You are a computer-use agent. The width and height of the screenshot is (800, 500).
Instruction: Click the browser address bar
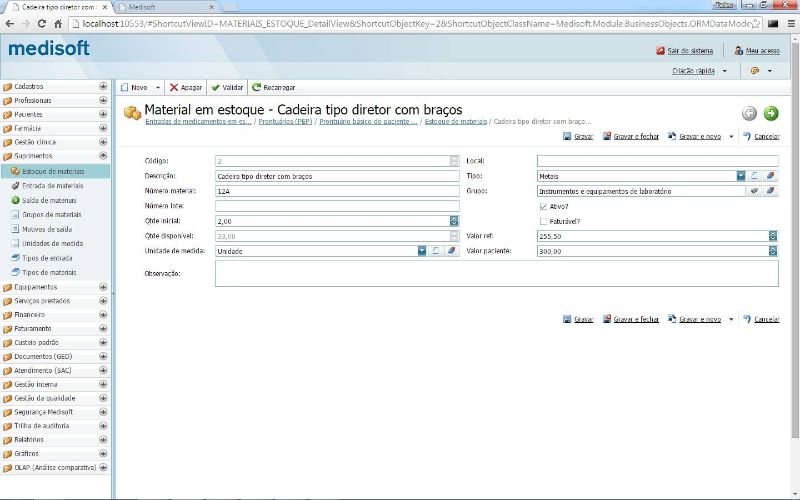tap(416, 23)
